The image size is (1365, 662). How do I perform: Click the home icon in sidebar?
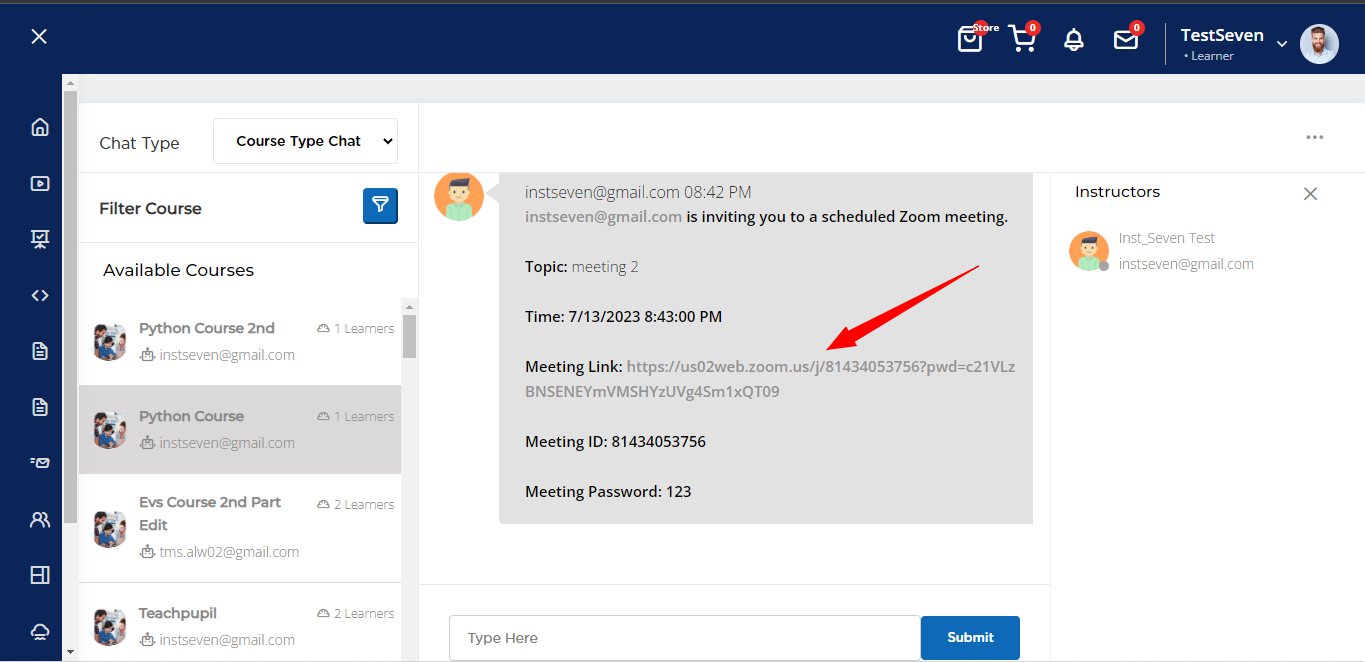pos(40,127)
